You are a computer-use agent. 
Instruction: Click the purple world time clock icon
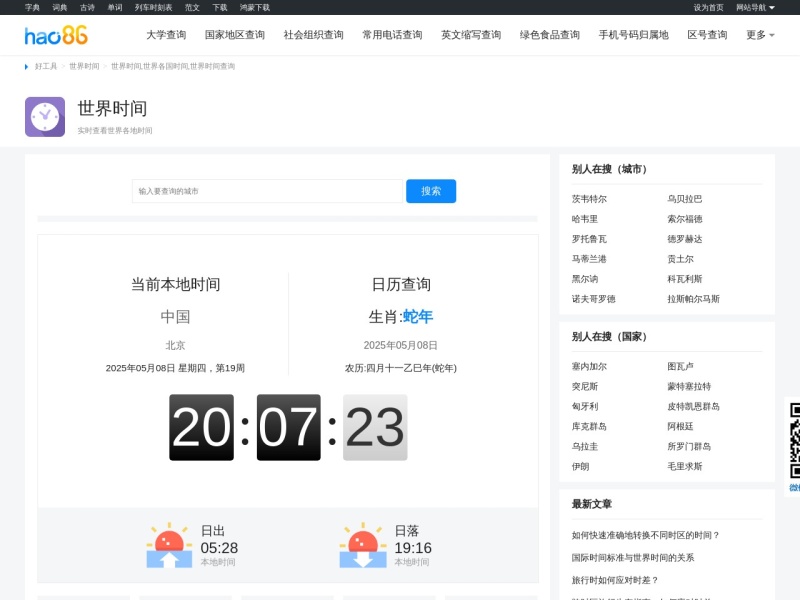coord(45,117)
